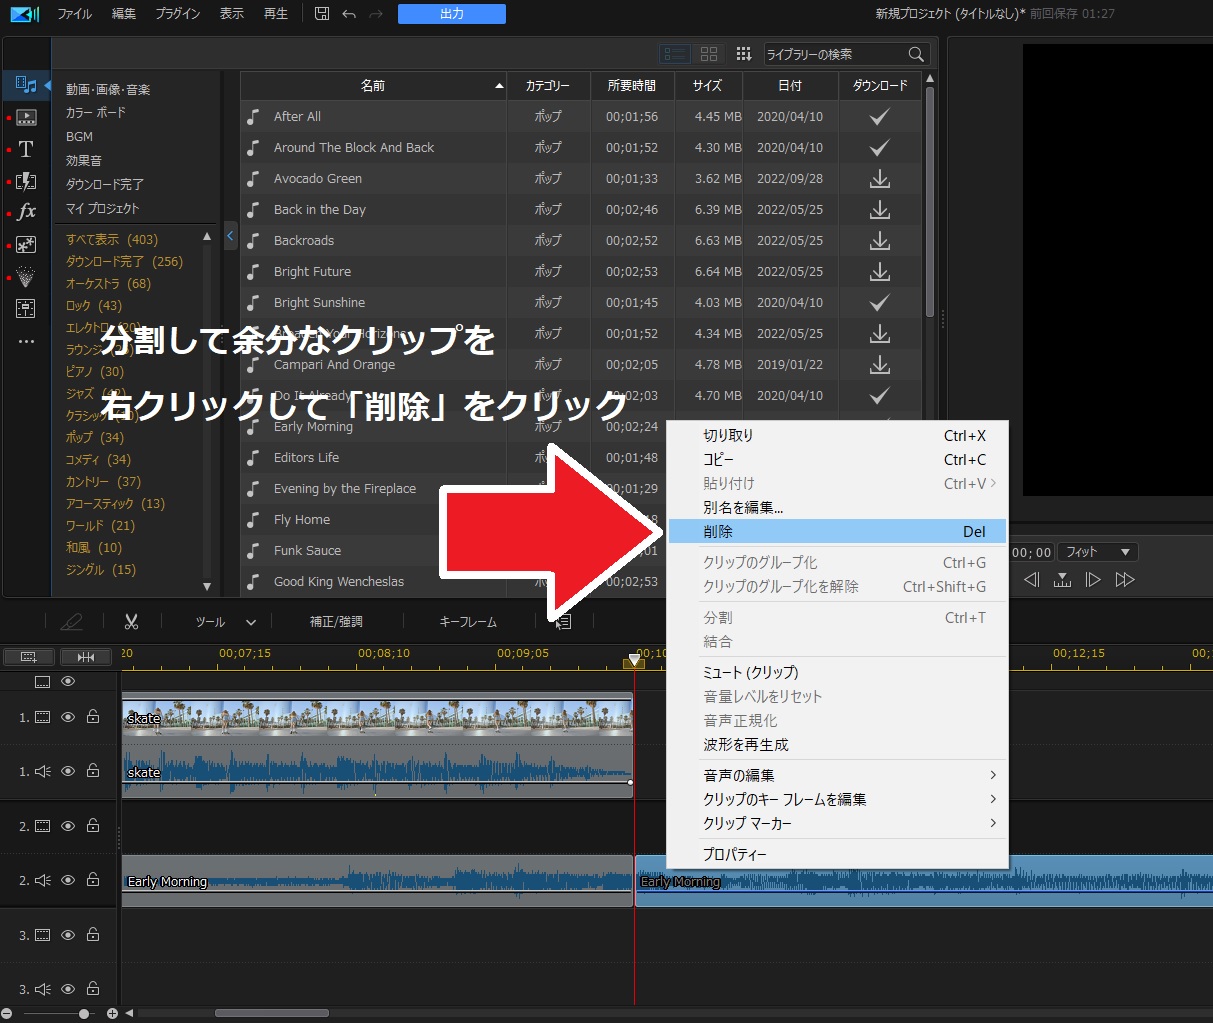Click the キーフレーム button
Viewport: 1213px width, 1023px height.
(468, 622)
